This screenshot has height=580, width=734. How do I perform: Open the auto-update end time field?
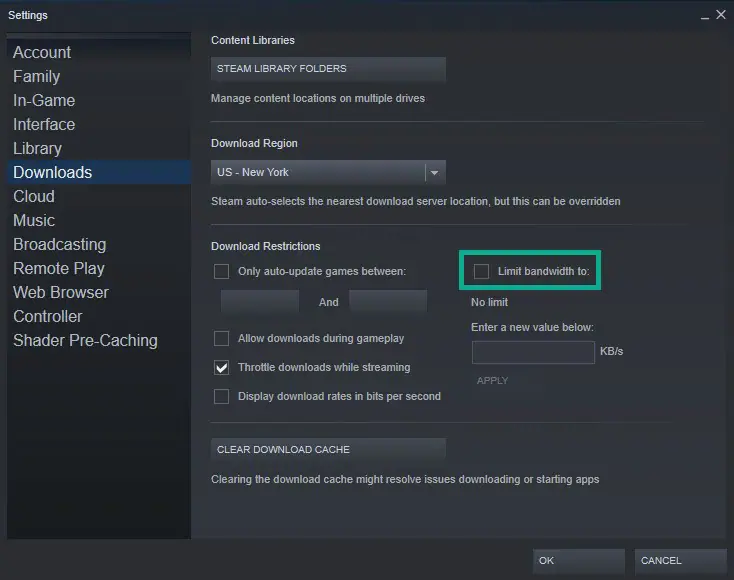[x=388, y=302]
